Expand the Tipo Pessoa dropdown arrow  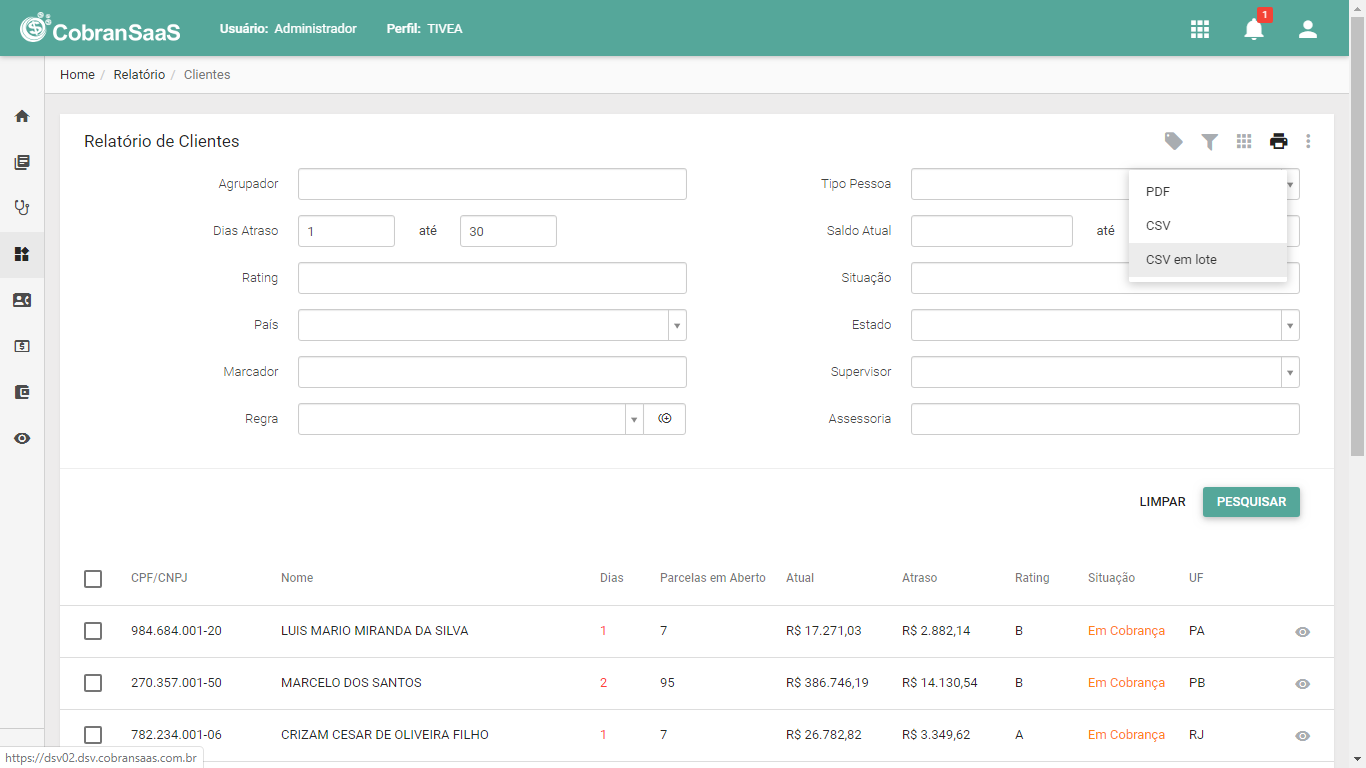click(1291, 184)
